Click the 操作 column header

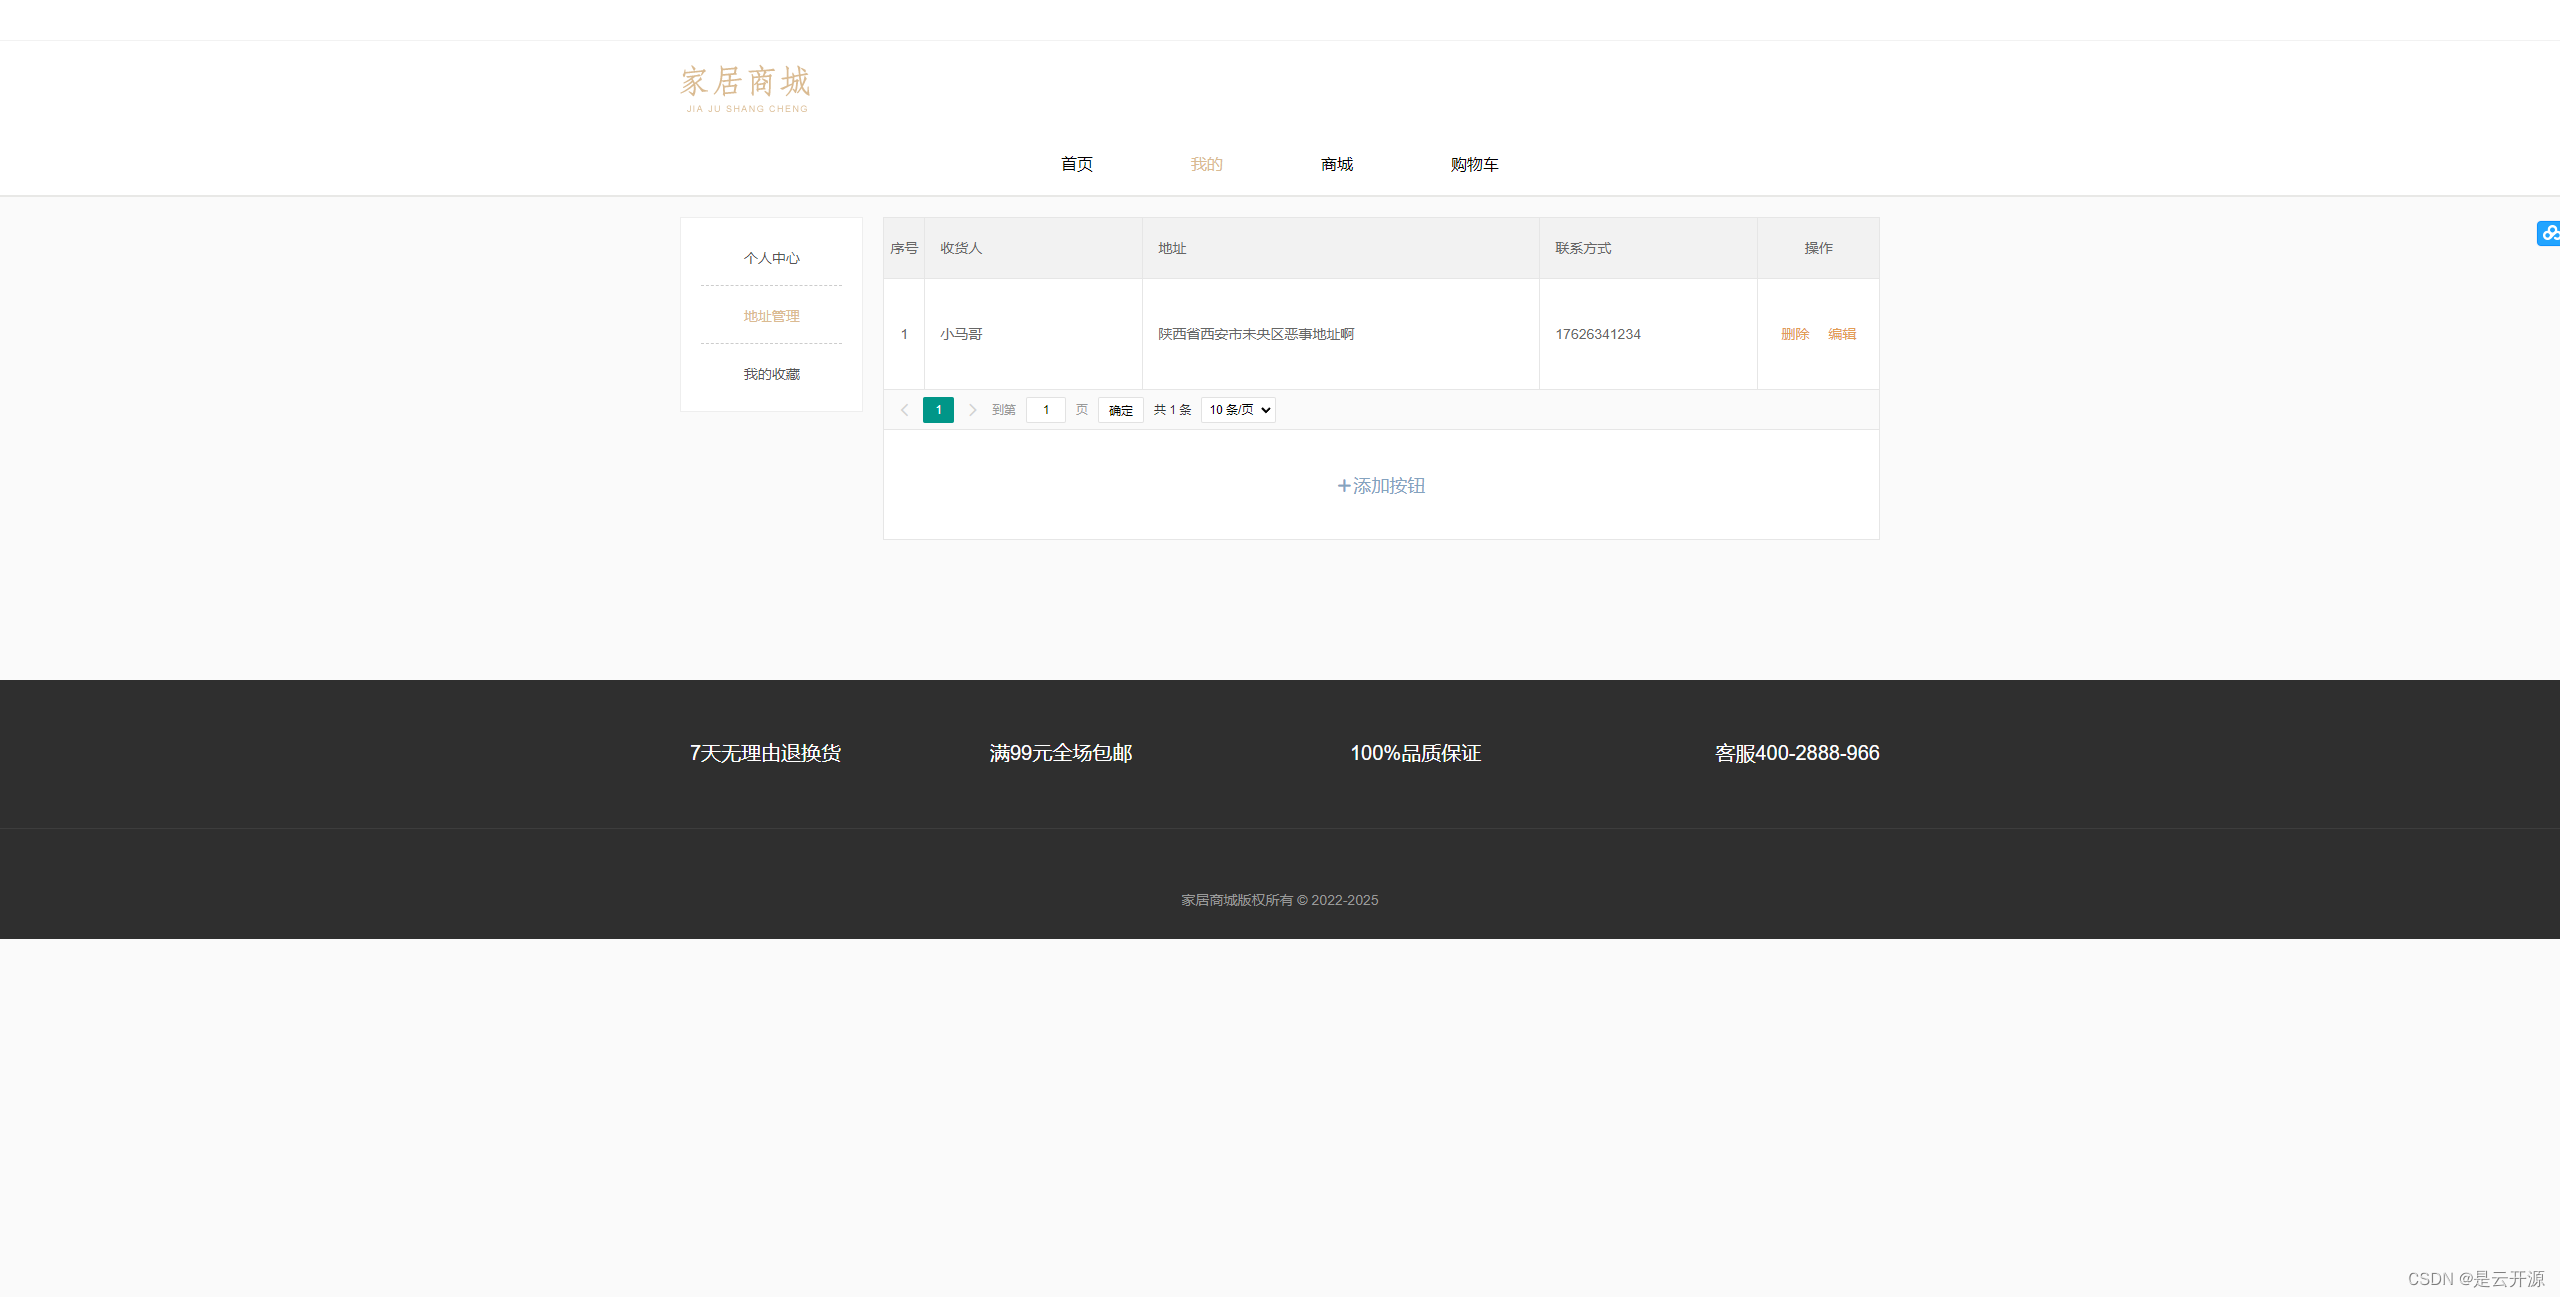pos(1818,248)
